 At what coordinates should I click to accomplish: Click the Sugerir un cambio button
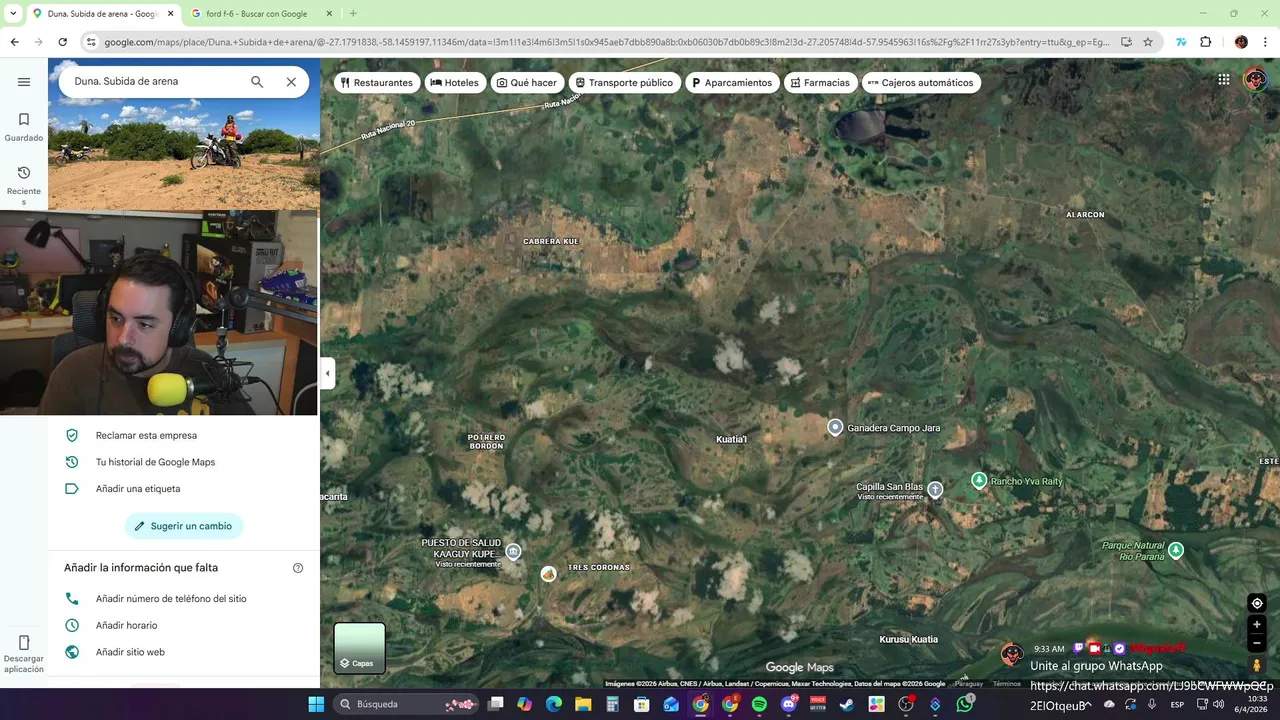tap(184, 526)
